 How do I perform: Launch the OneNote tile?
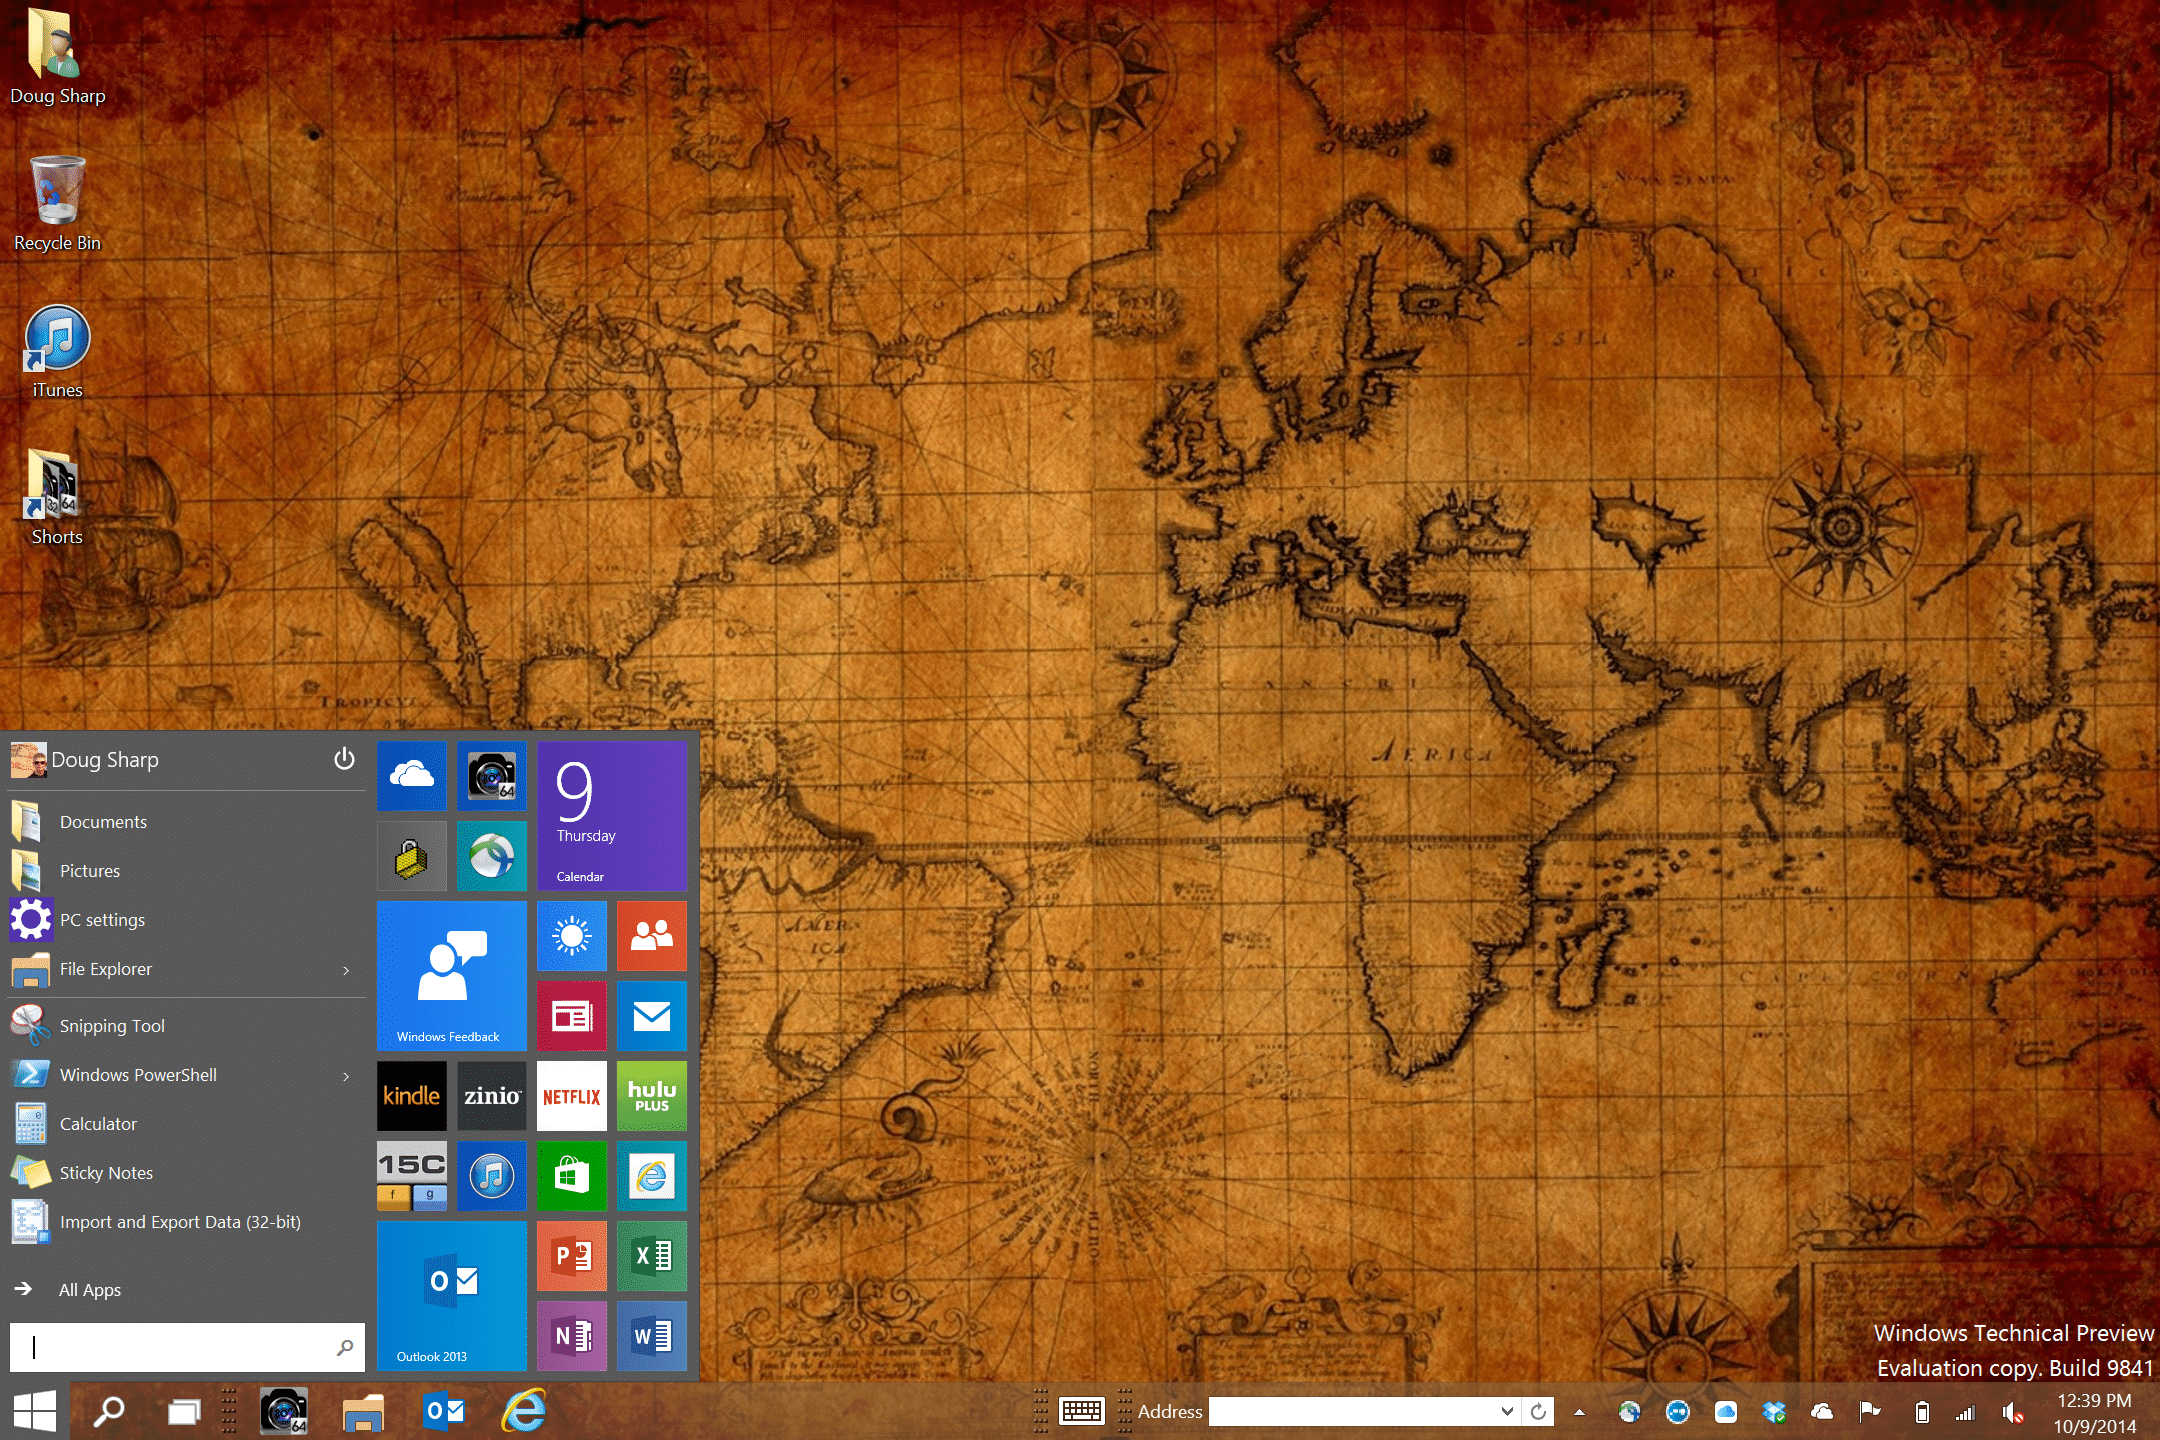click(x=571, y=1335)
